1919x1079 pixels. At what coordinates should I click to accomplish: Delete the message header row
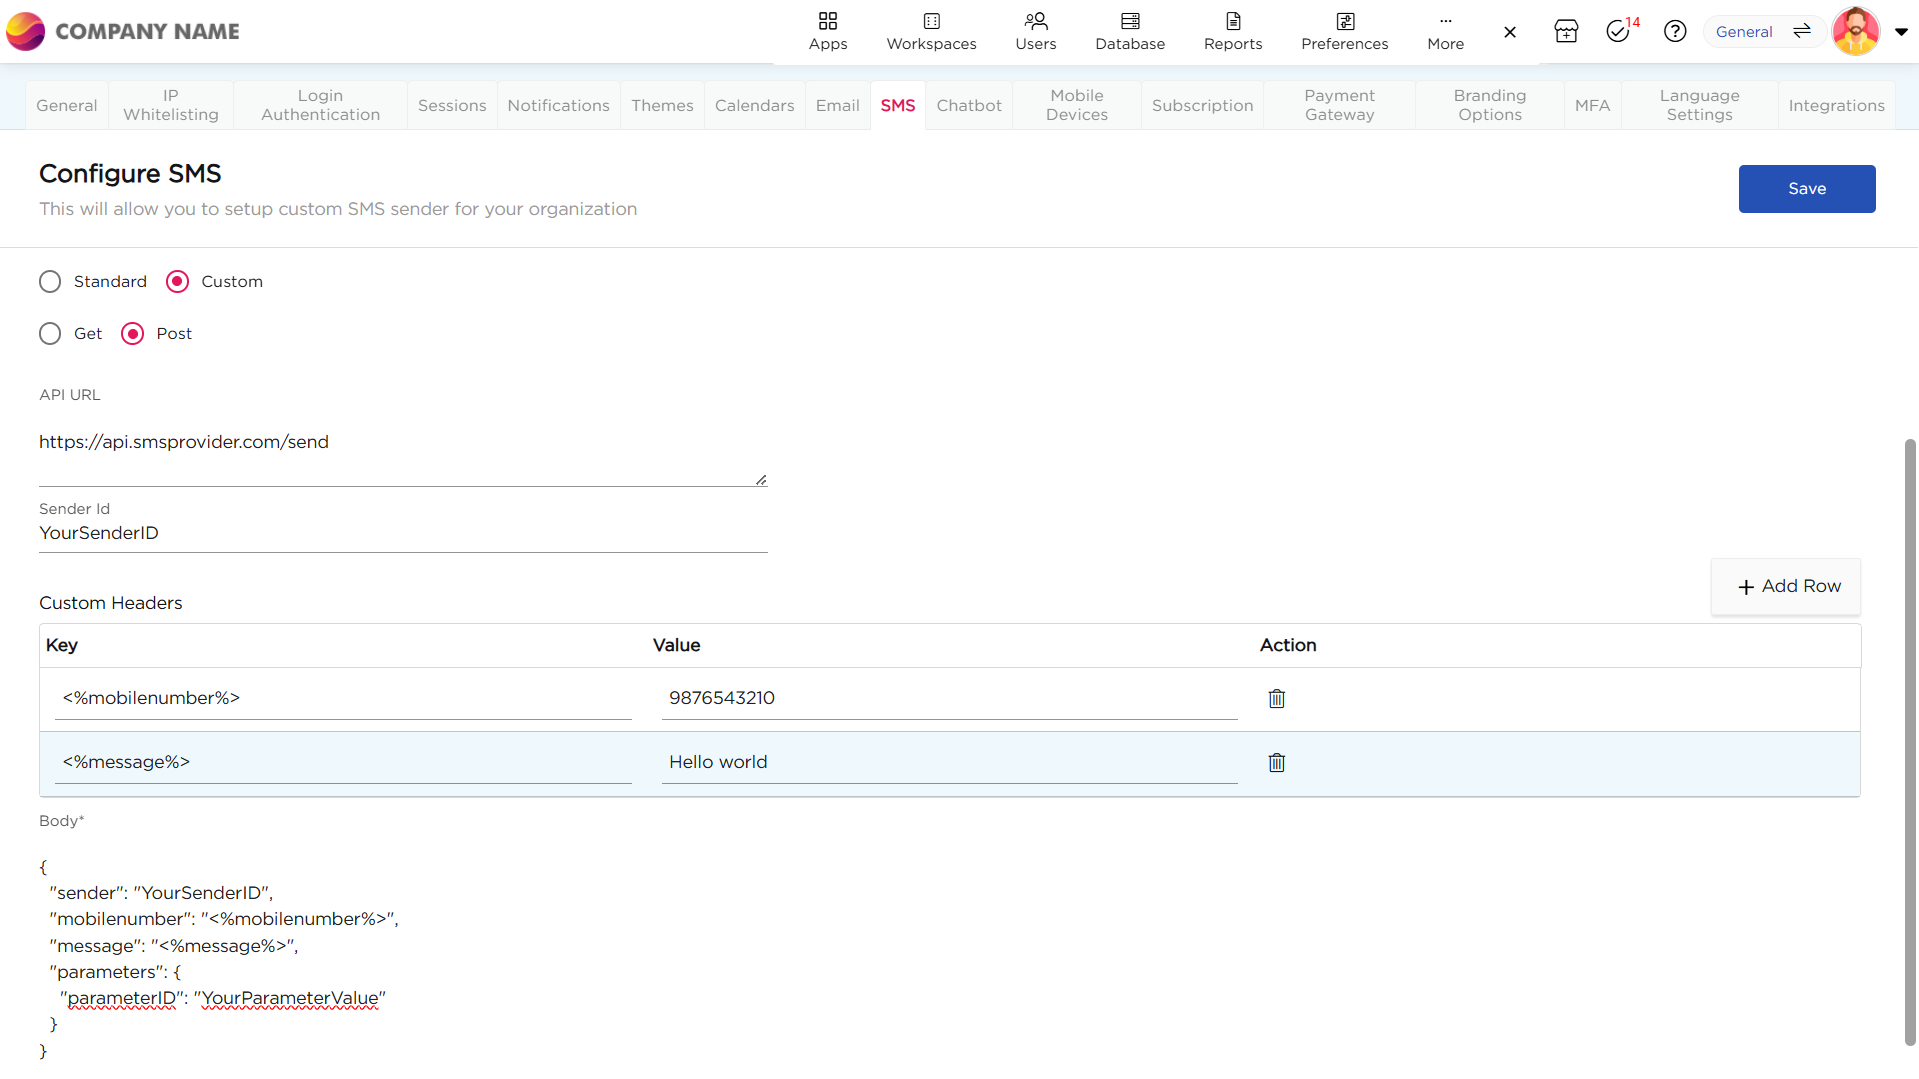pos(1276,763)
